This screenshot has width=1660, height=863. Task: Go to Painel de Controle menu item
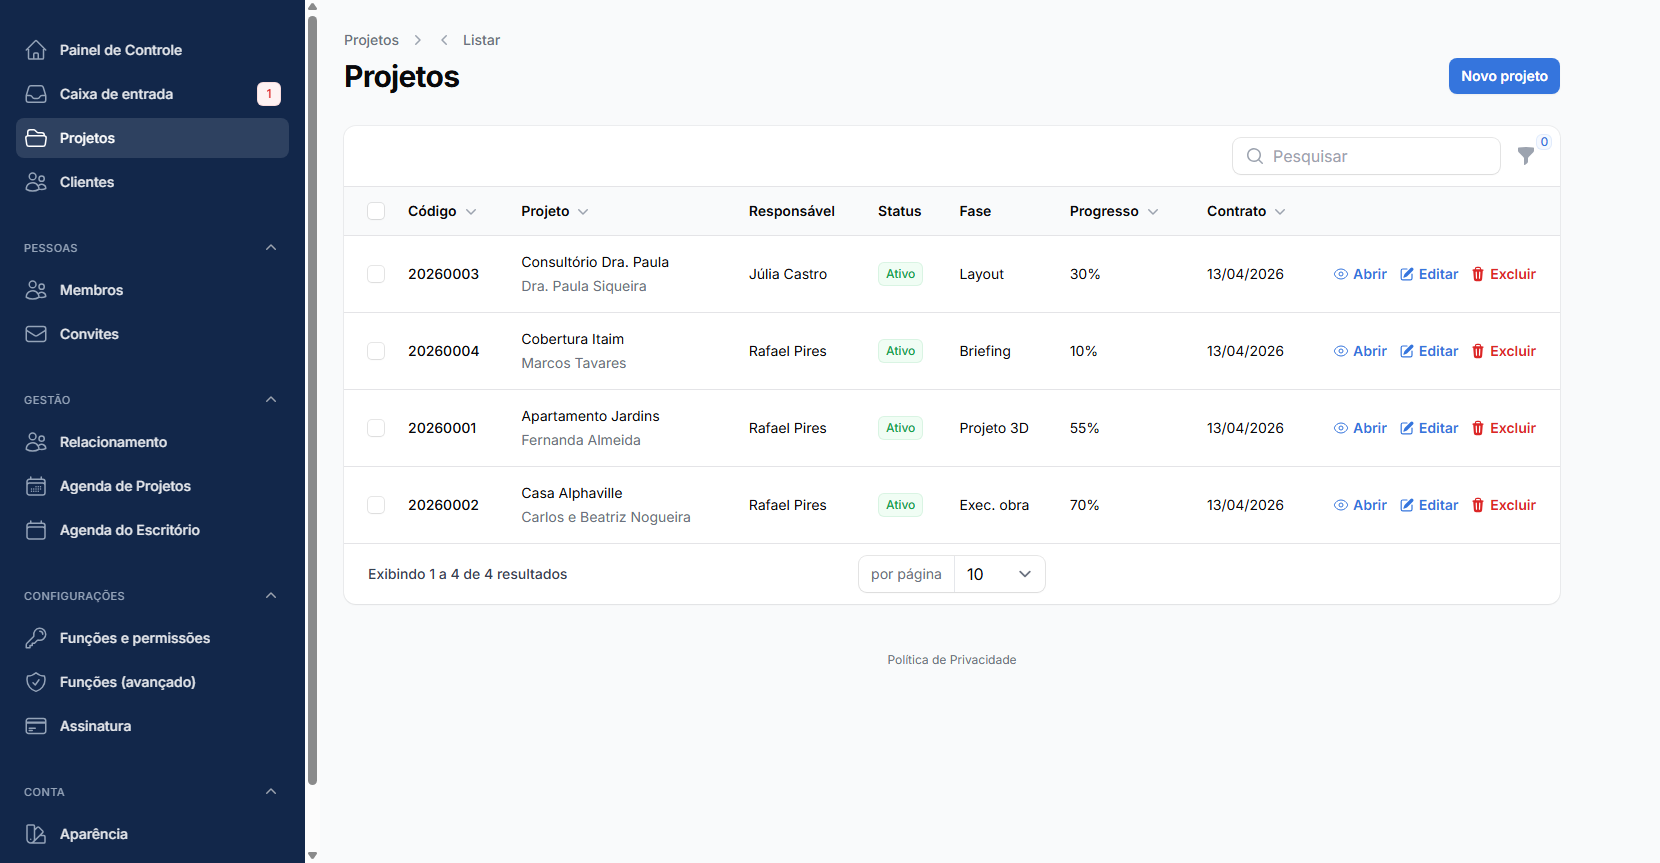click(x=152, y=50)
